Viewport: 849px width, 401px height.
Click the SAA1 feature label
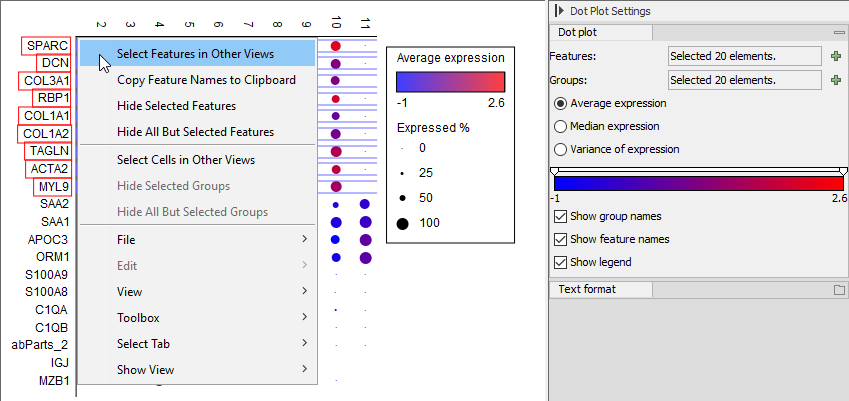54,221
